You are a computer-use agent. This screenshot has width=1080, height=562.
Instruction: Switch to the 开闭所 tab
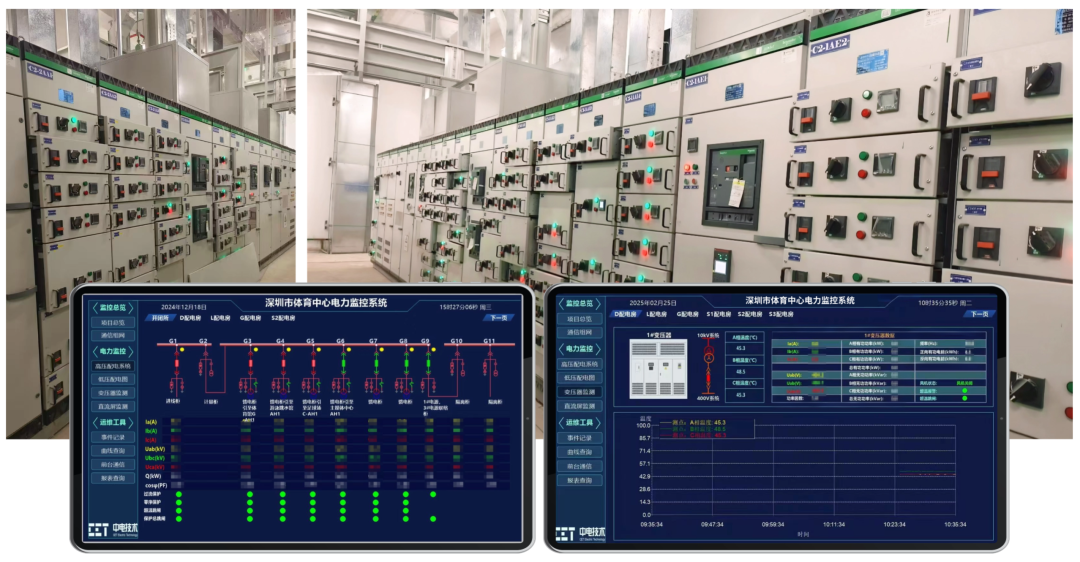pyautogui.click(x=160, y=318)
